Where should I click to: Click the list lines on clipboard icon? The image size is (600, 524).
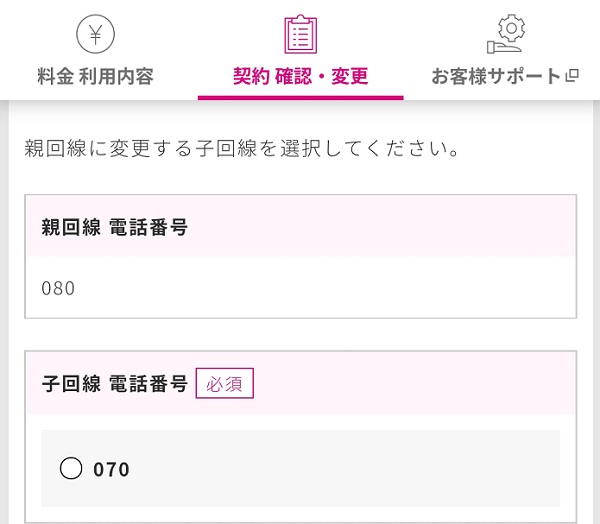pos(301,37)
